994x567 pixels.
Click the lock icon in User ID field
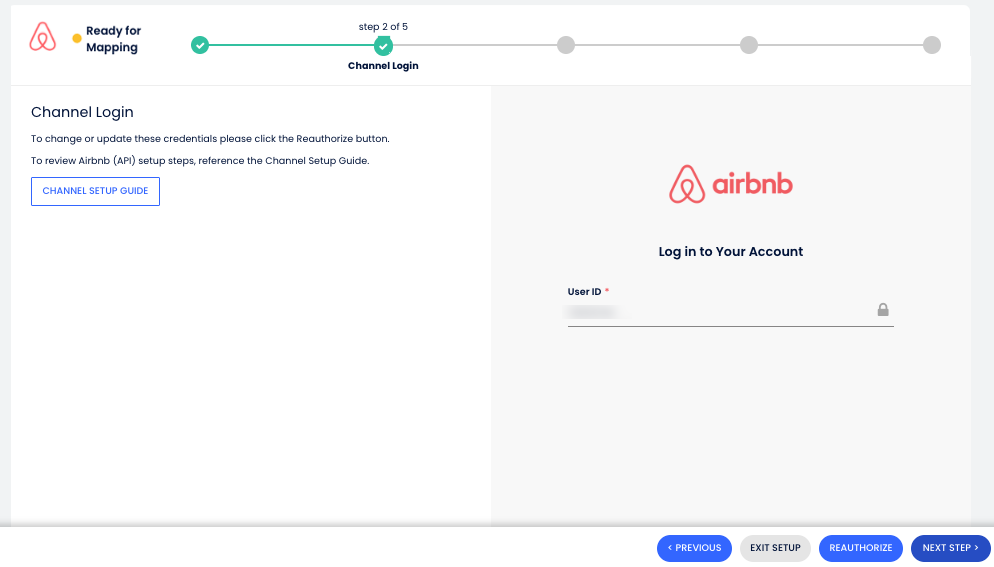(883, 310)
